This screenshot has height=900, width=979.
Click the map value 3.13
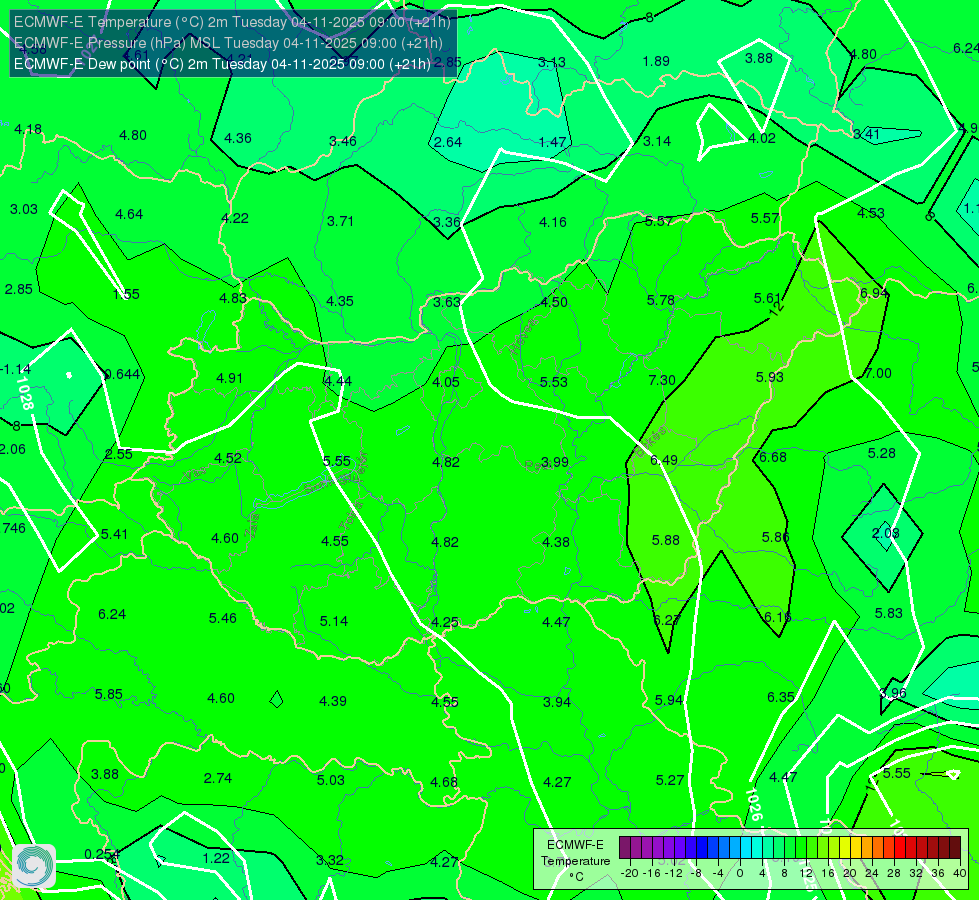click(x=552, y=62)
